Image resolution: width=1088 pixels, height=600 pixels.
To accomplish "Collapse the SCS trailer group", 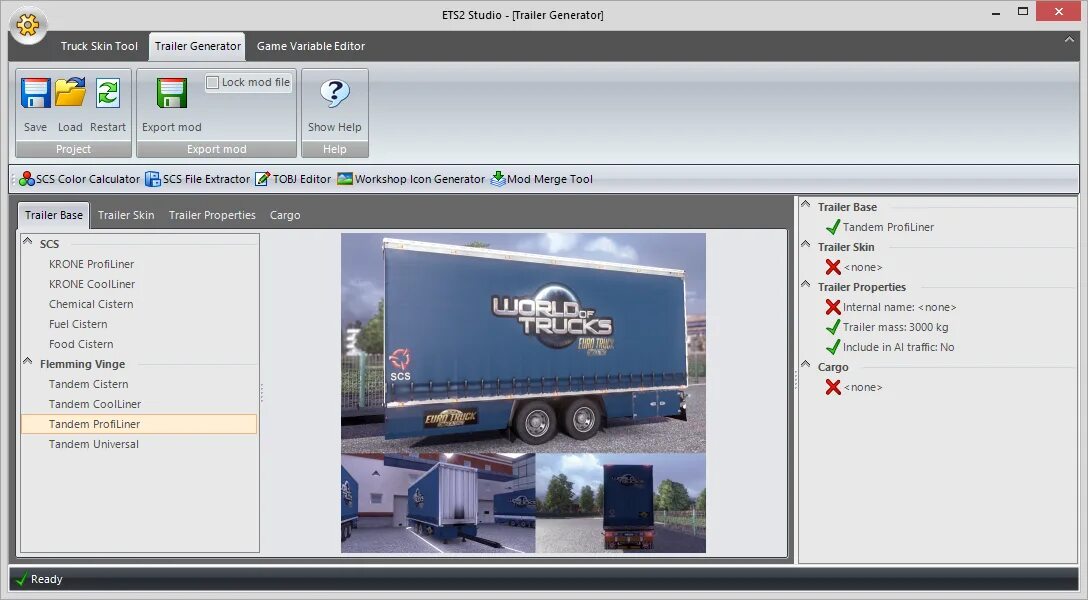I will [29, 243].
